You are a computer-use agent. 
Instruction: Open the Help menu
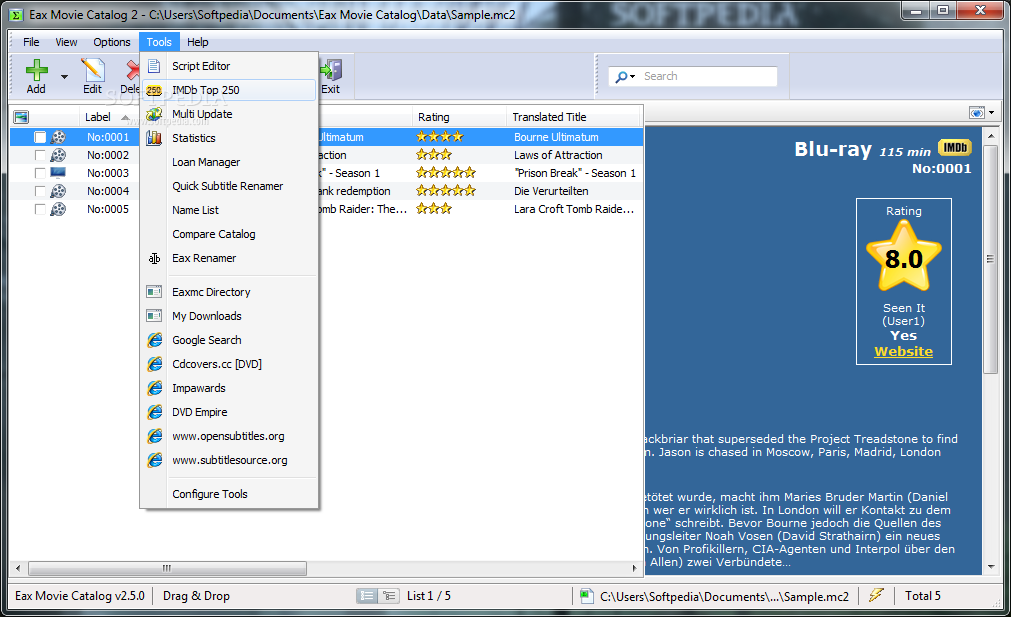pos(197,42)
